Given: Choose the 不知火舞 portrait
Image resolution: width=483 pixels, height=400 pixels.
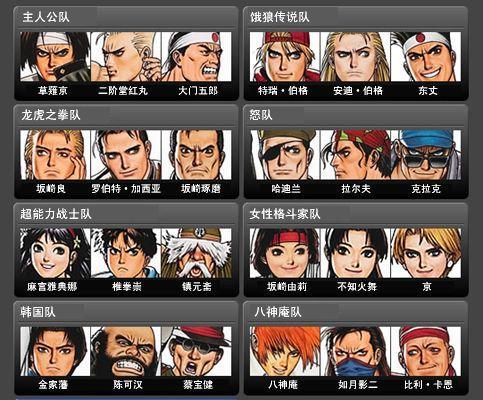Looking at the screenshot, I should pyautogui.click(x=355, y=253).
